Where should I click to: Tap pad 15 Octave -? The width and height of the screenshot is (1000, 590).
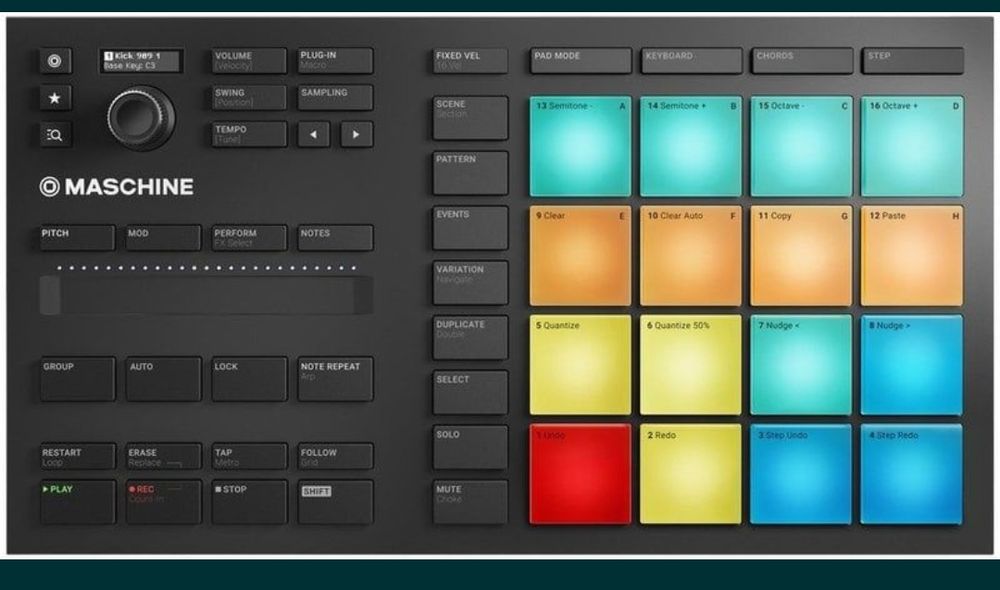click(x=802, y=146)
